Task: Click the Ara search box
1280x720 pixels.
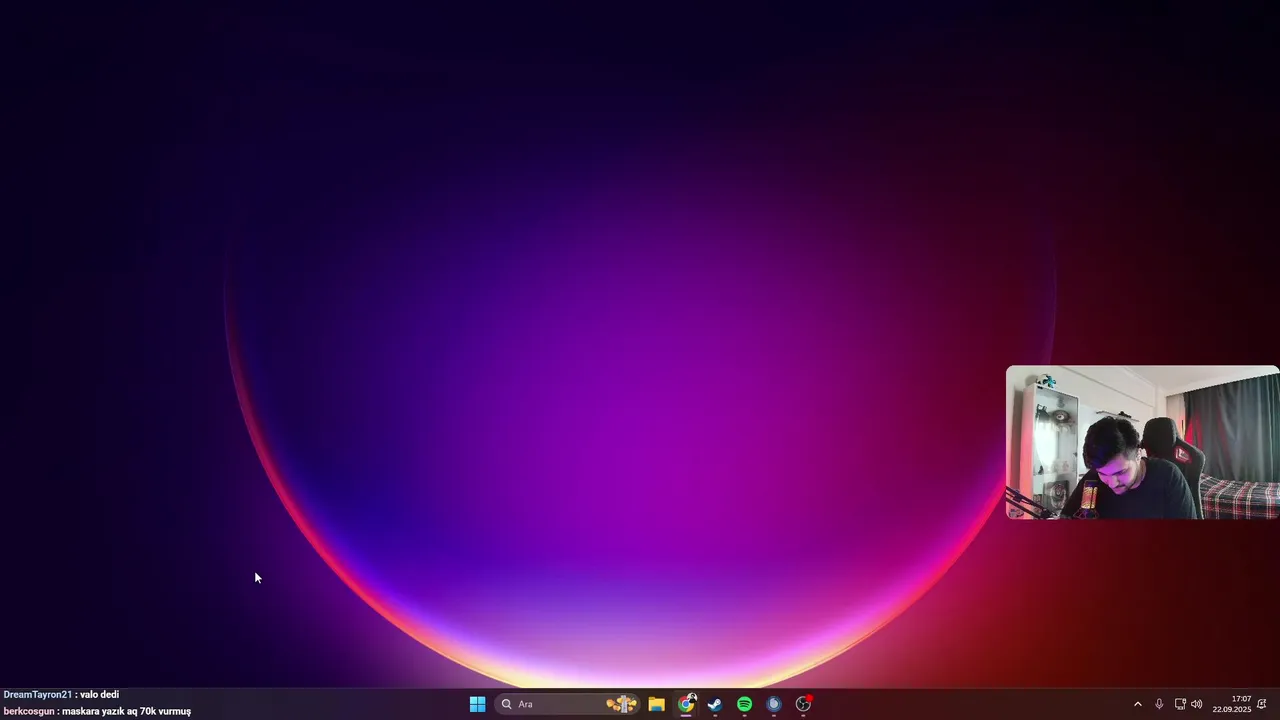Action: (567, 704)
